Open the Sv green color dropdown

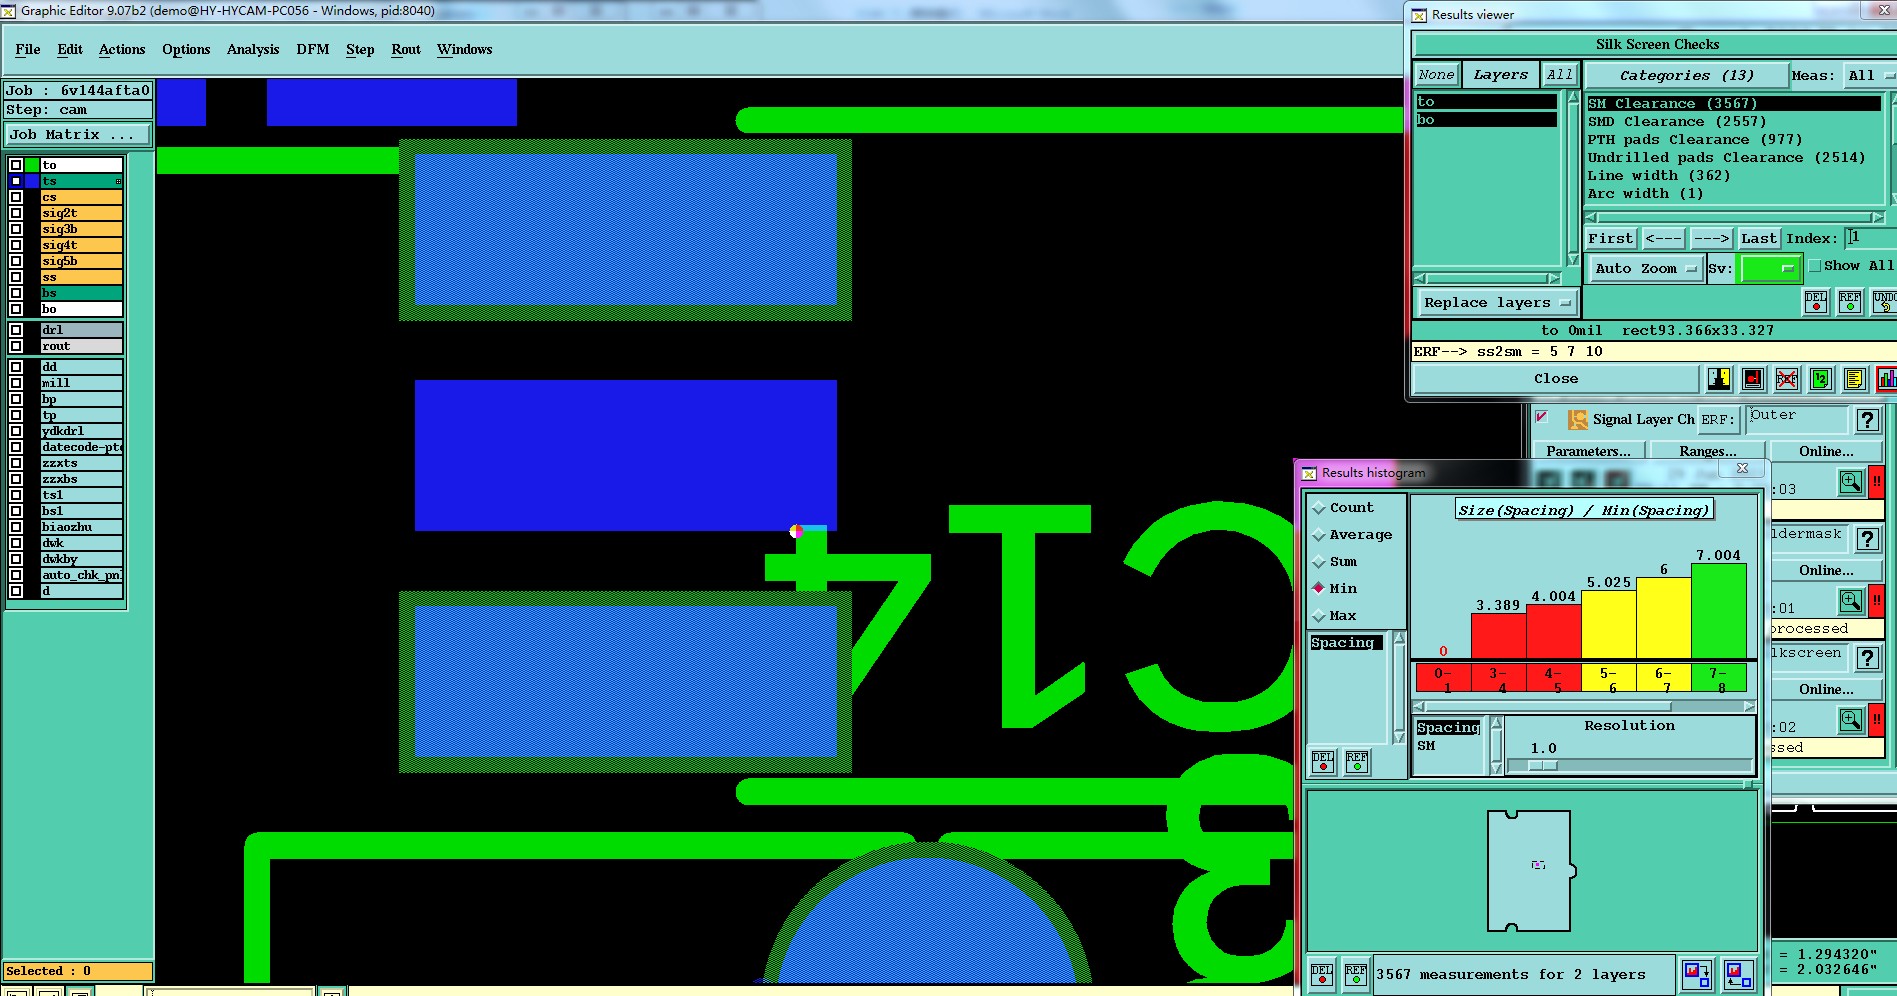tap(1770, 268)
